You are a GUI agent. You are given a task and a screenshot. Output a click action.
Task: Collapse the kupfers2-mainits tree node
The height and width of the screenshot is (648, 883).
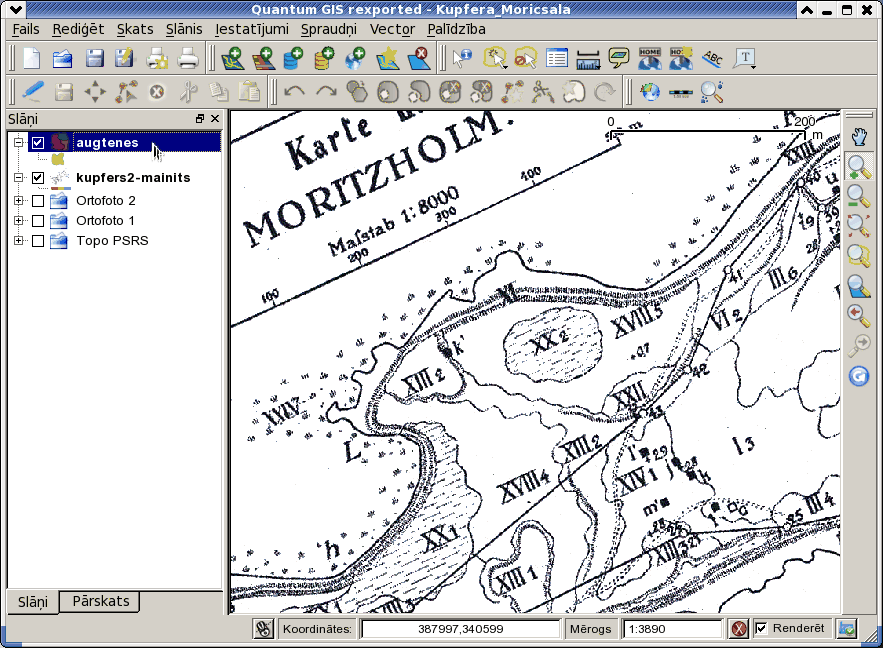19,178
